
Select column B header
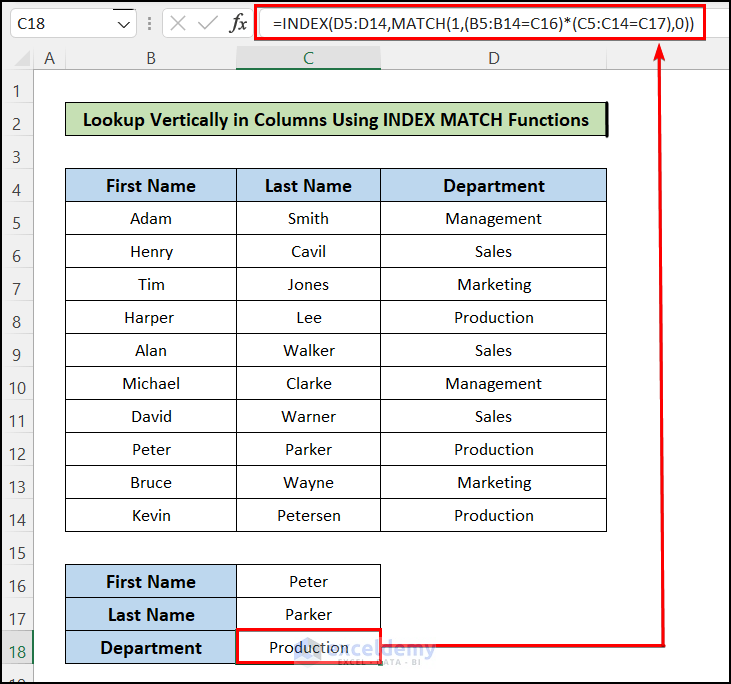tap(151, 59)
